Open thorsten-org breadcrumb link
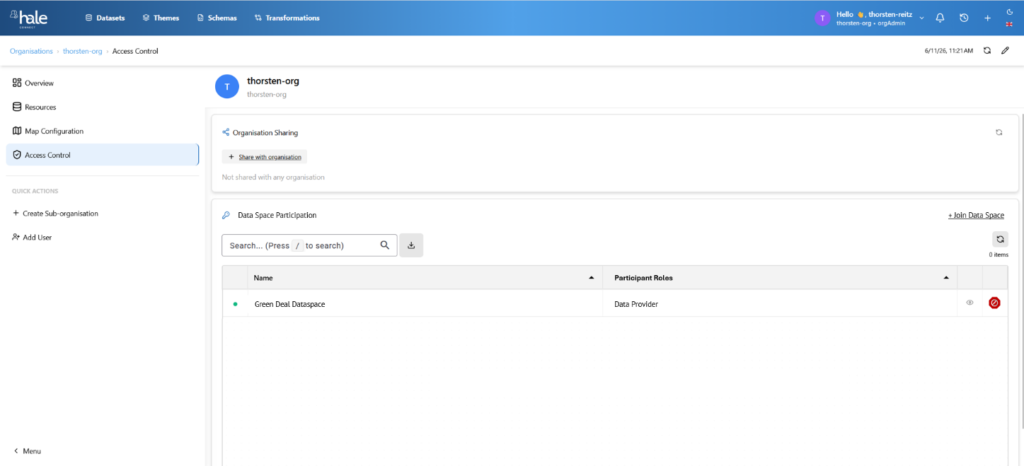 (x=82, y=51)
